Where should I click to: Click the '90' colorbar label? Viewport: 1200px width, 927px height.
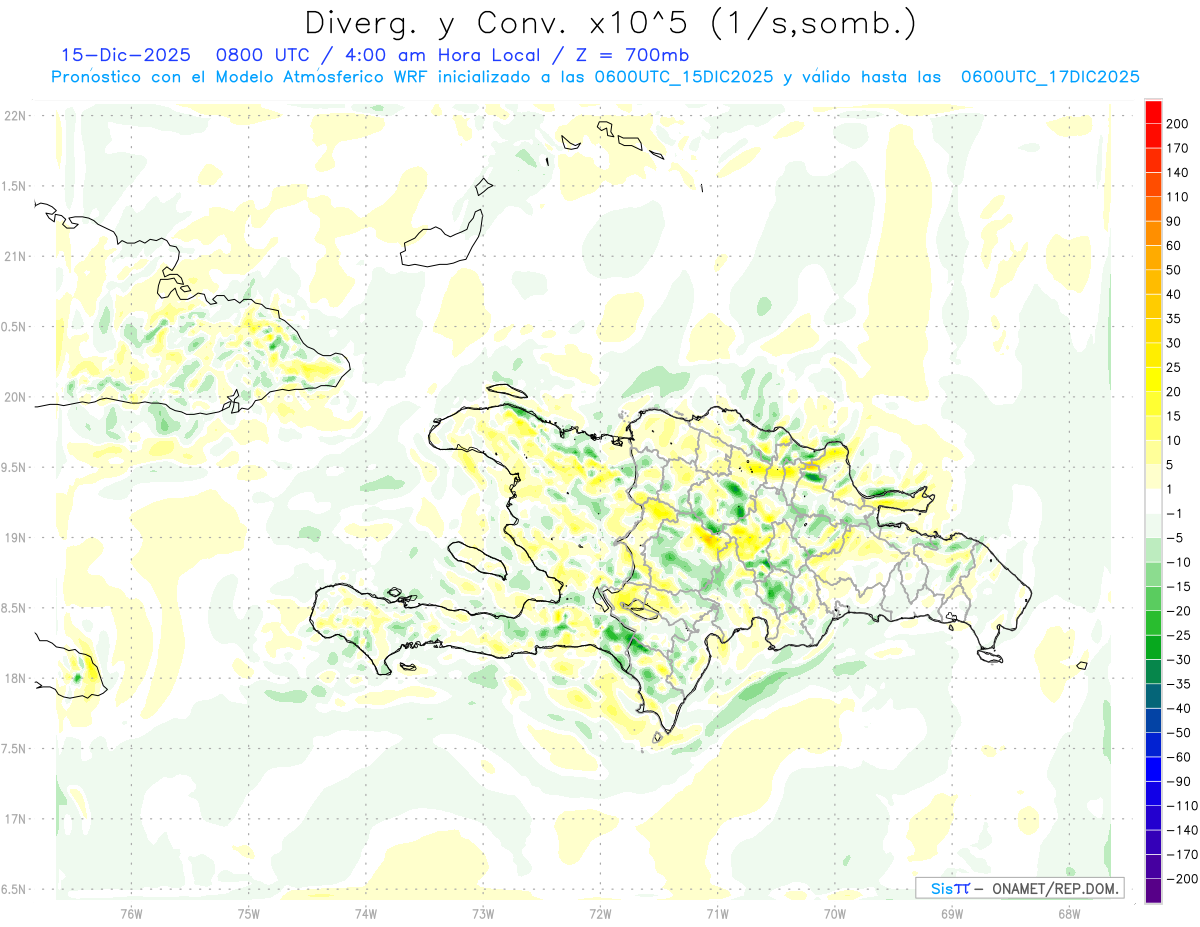pos(1173,221)
